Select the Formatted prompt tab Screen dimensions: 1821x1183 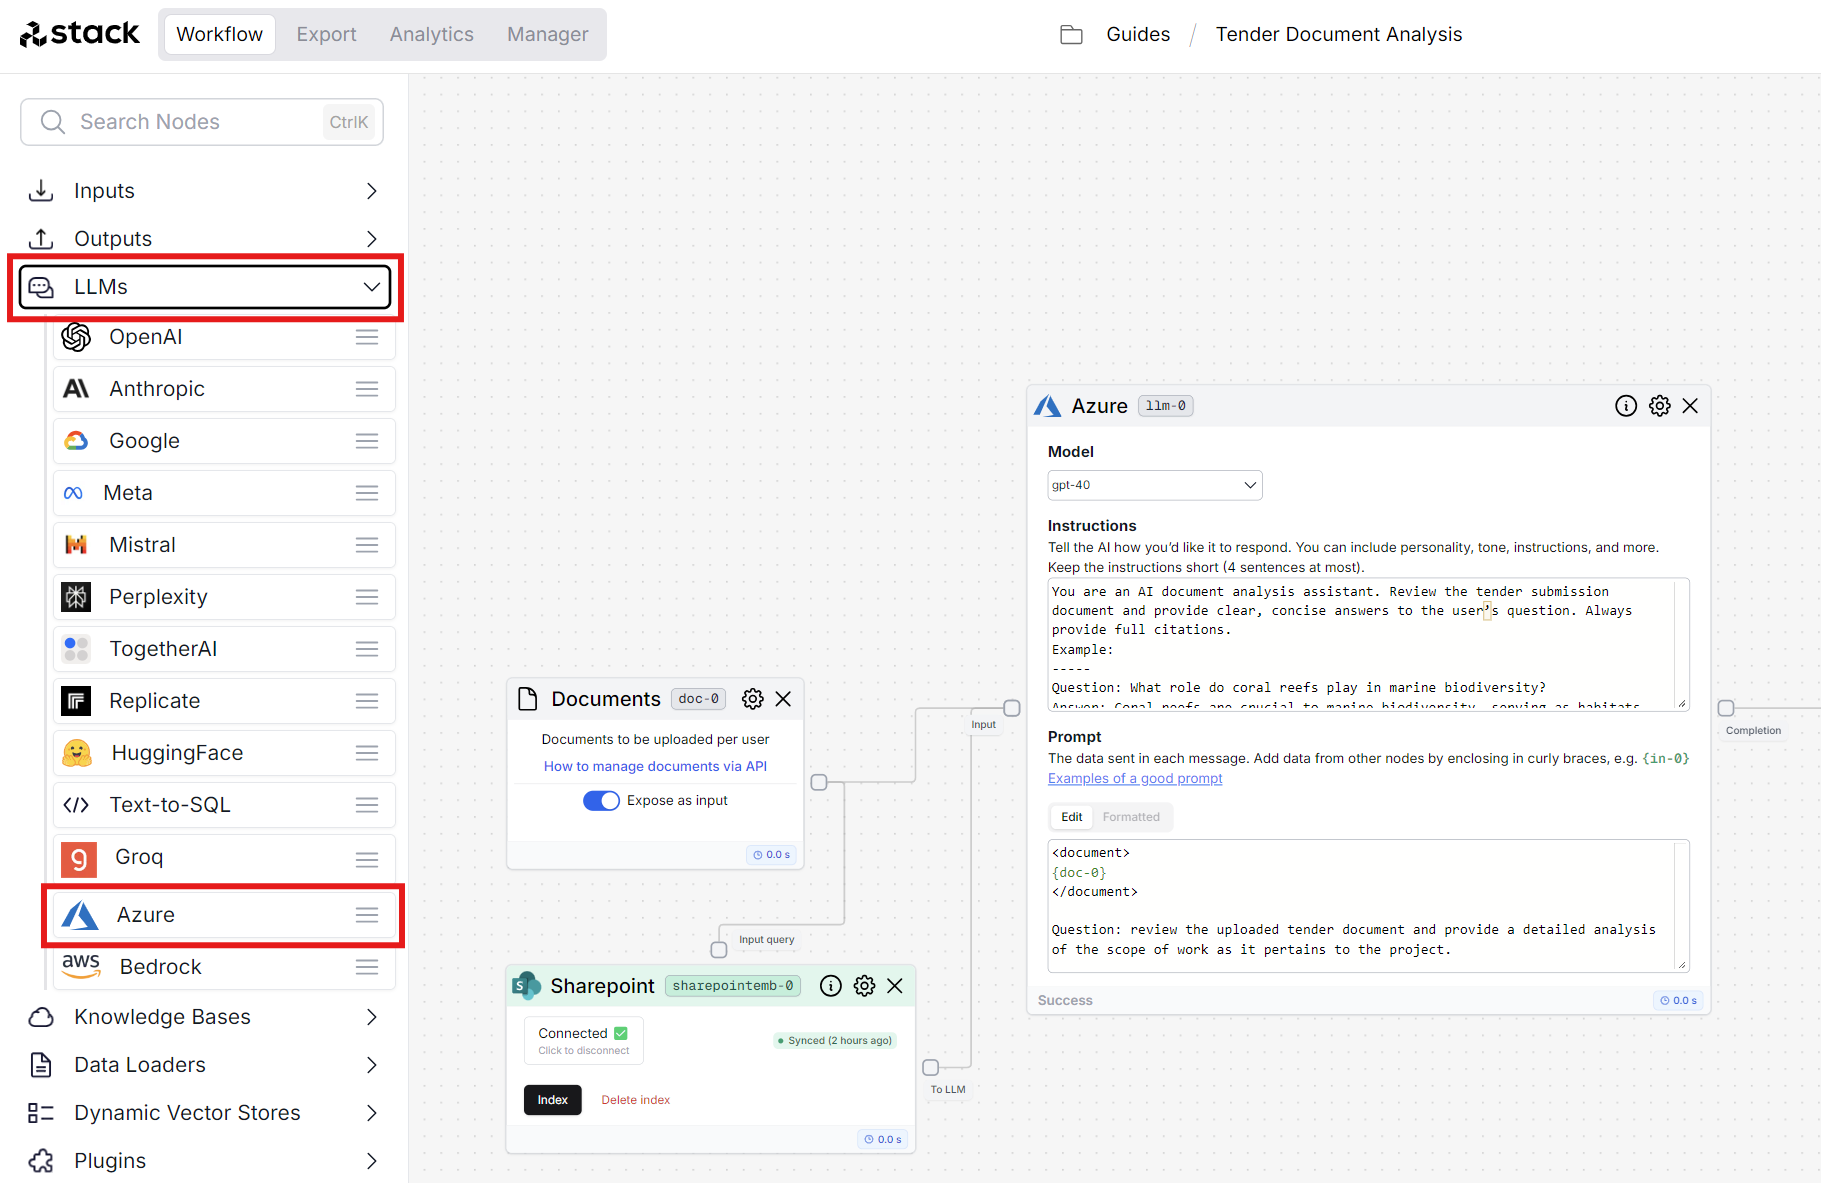[x=1131, y=817]
